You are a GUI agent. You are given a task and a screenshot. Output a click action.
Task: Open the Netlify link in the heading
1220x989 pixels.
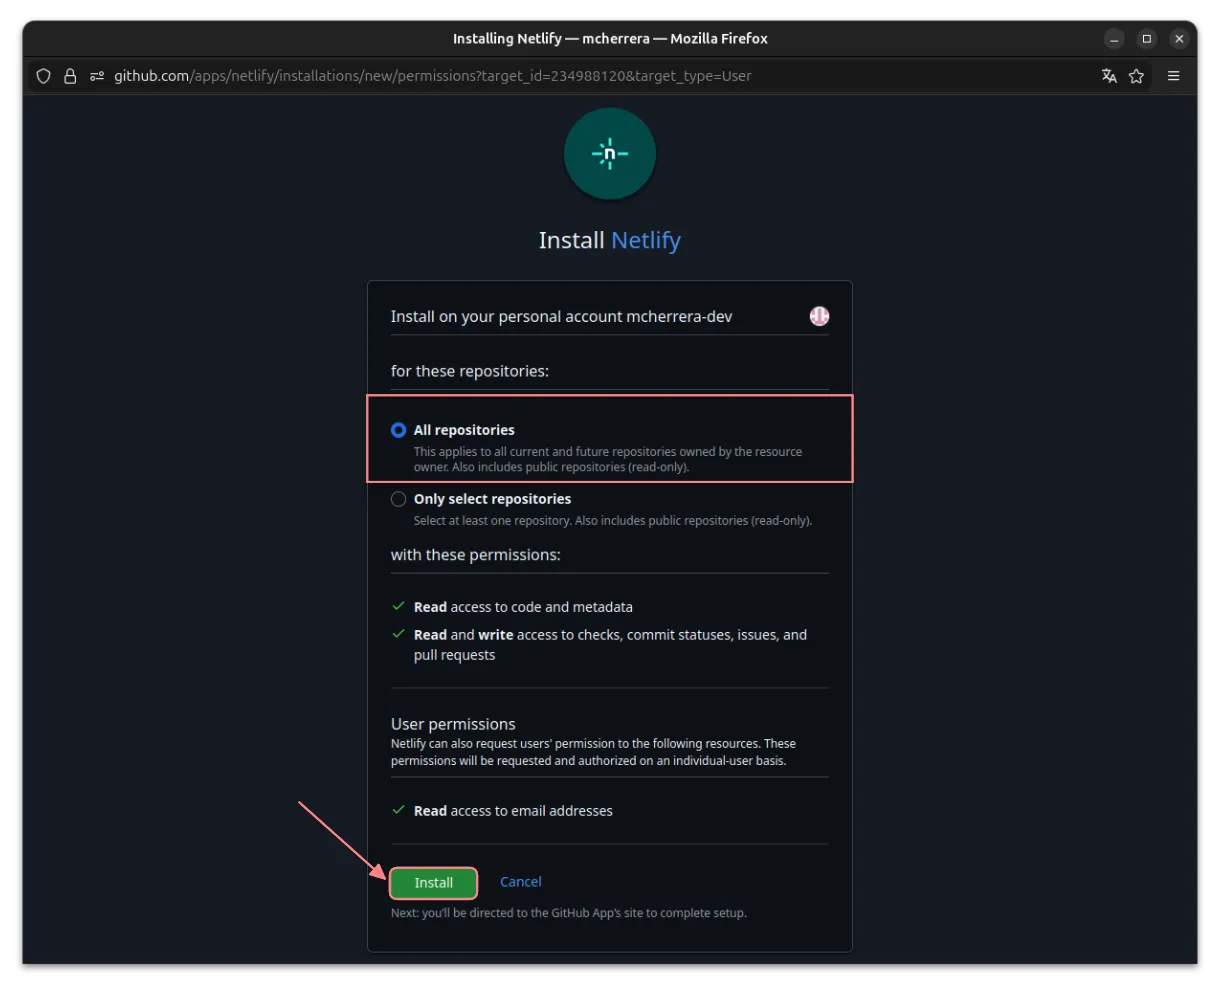click(646, 241)
